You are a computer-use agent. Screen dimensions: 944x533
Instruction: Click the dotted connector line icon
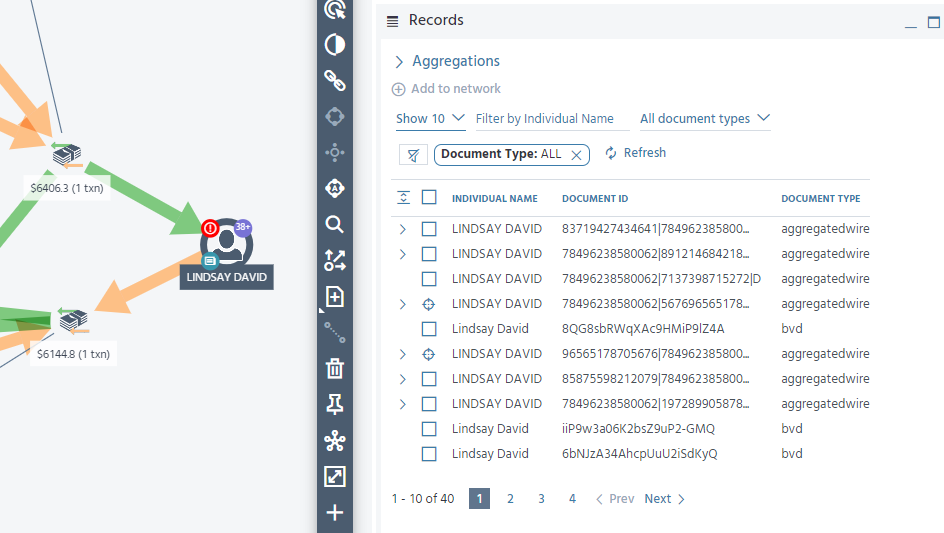tap(335, 332)
